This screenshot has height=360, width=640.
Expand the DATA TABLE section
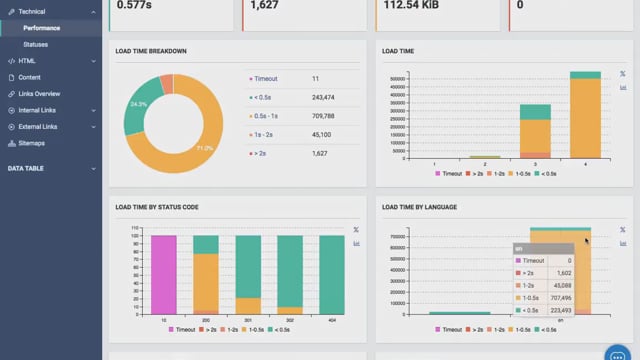click(x=93, y=169)
